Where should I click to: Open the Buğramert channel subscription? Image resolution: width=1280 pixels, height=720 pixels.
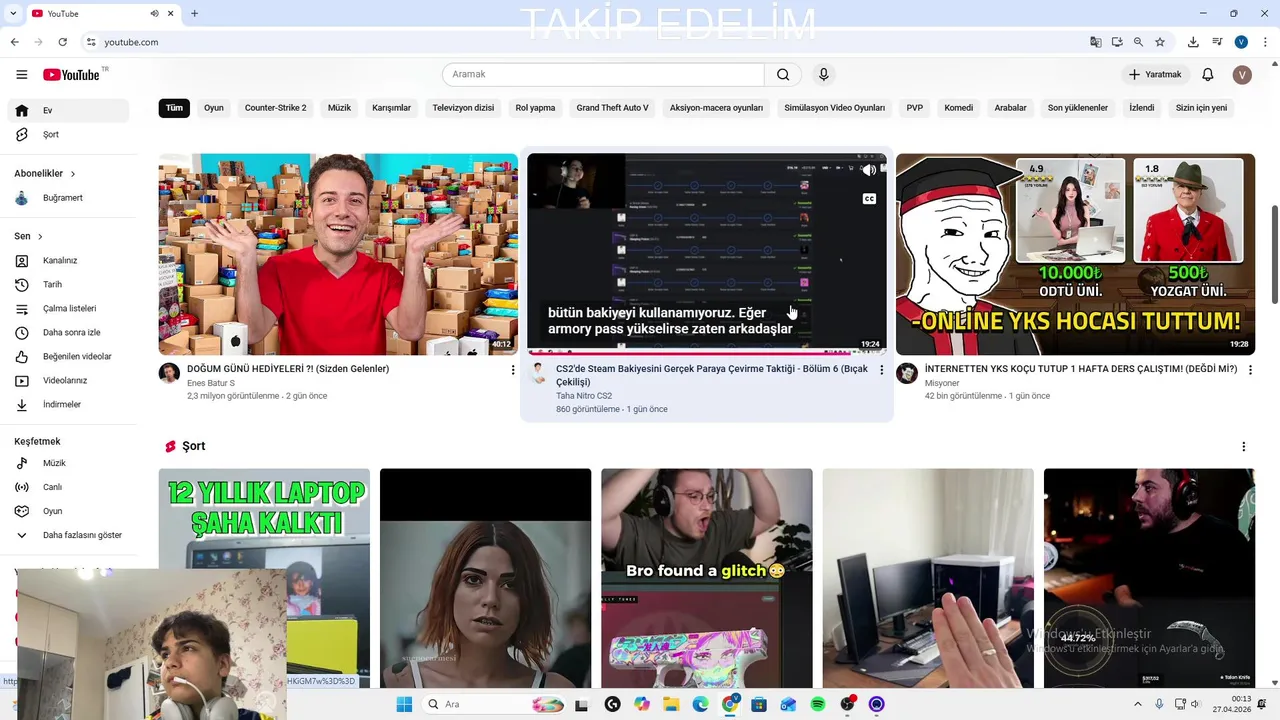point(68,198)
